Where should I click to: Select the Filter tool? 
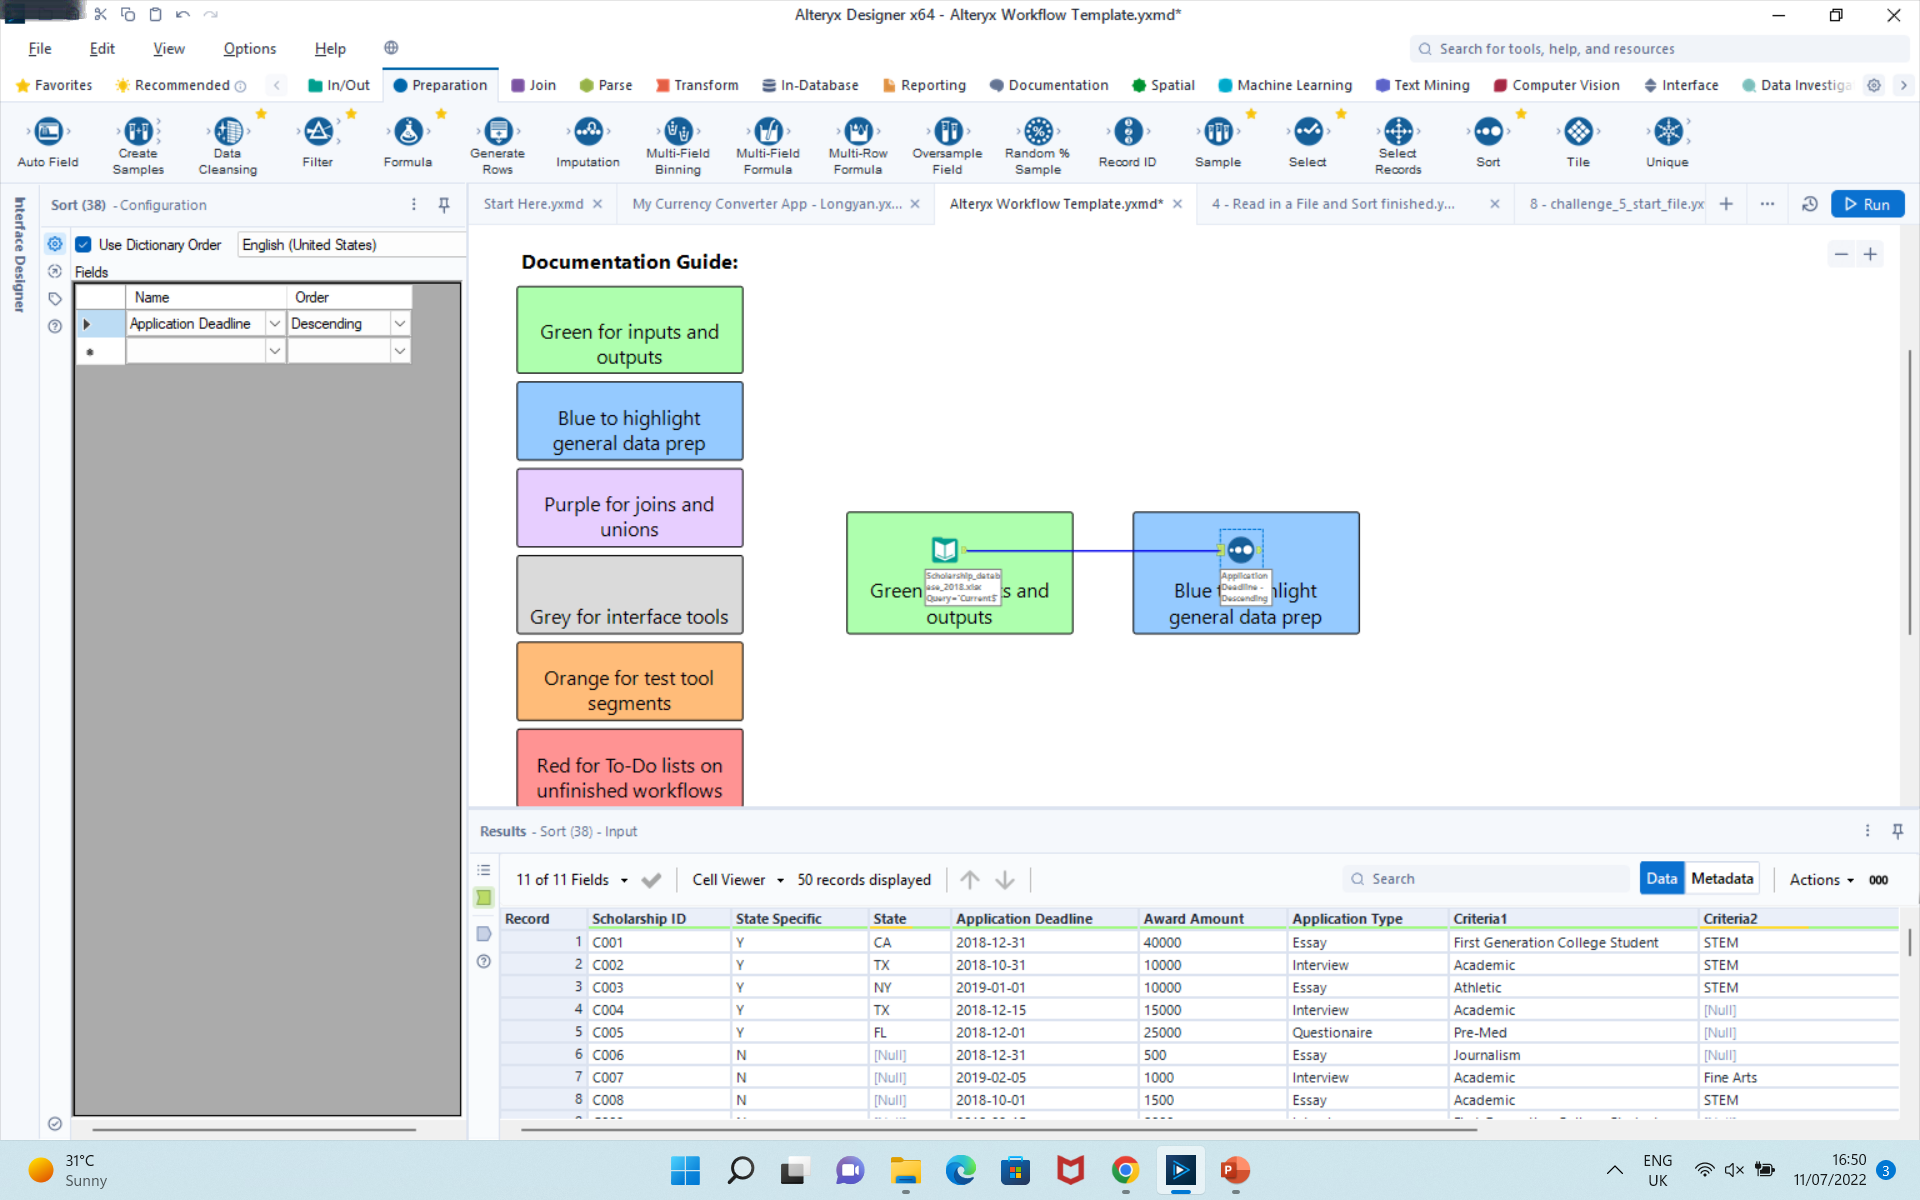pyautogui.click(x=318, y=143)
